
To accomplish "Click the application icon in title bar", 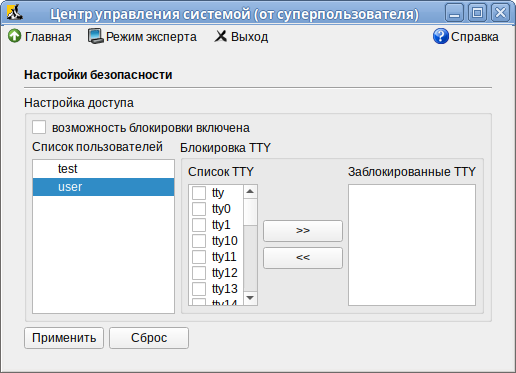I will tap(14, 12).
